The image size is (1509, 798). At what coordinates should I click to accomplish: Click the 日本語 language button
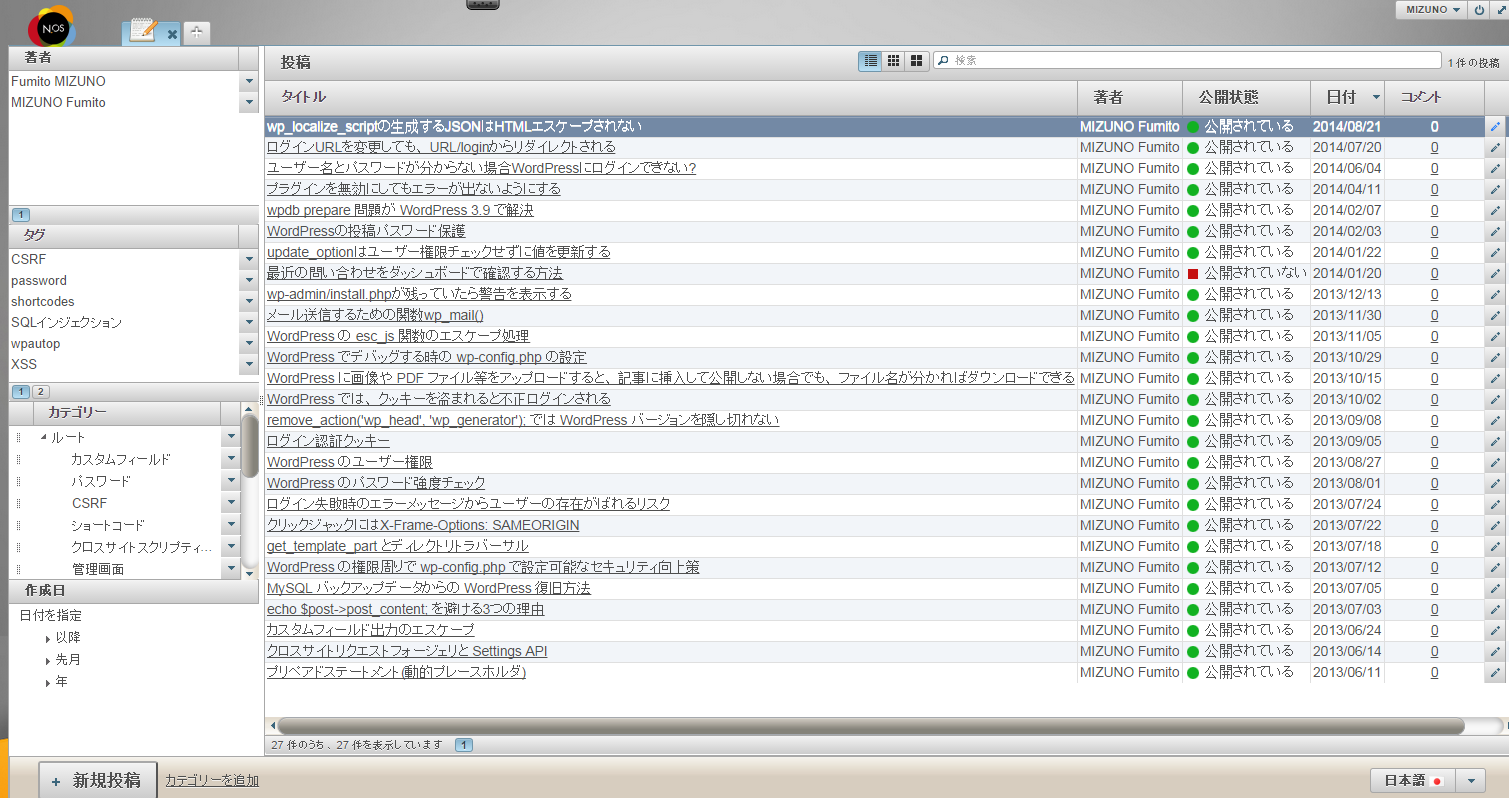coord(1413,780)
